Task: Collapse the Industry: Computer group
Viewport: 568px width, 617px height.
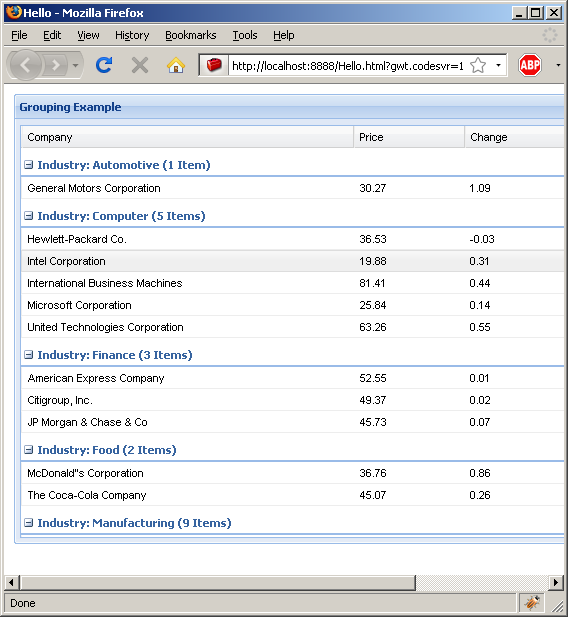Action: click(28, 216)
